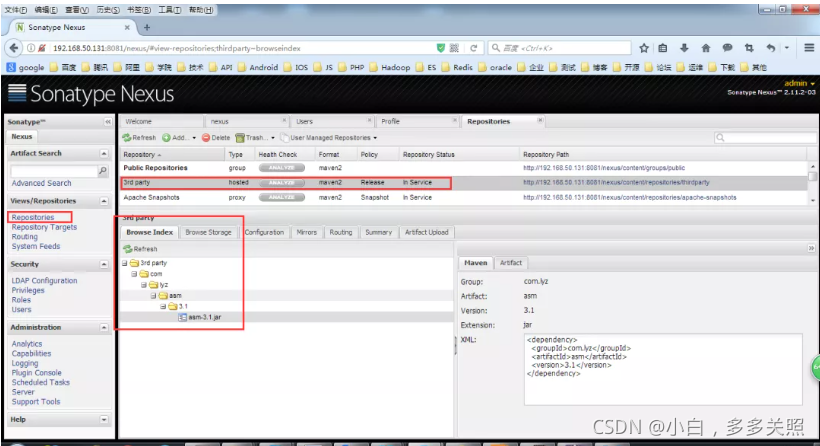Image resolution: width=820 pixels, height=446 pixels.
Task: Click Refresh in Browse Index panel
Action: 140,249
